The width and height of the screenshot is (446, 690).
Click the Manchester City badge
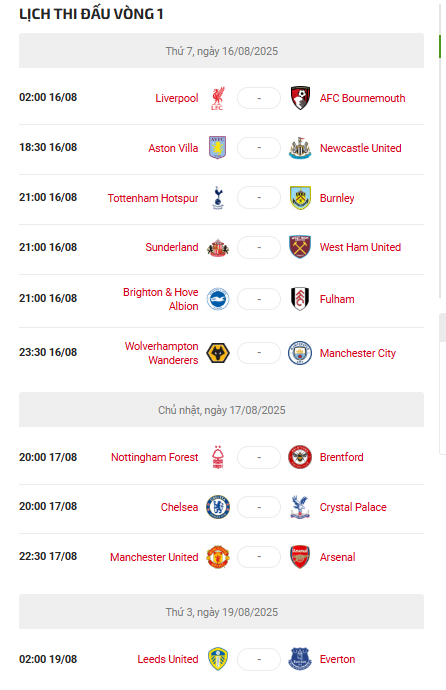[300, 353]
